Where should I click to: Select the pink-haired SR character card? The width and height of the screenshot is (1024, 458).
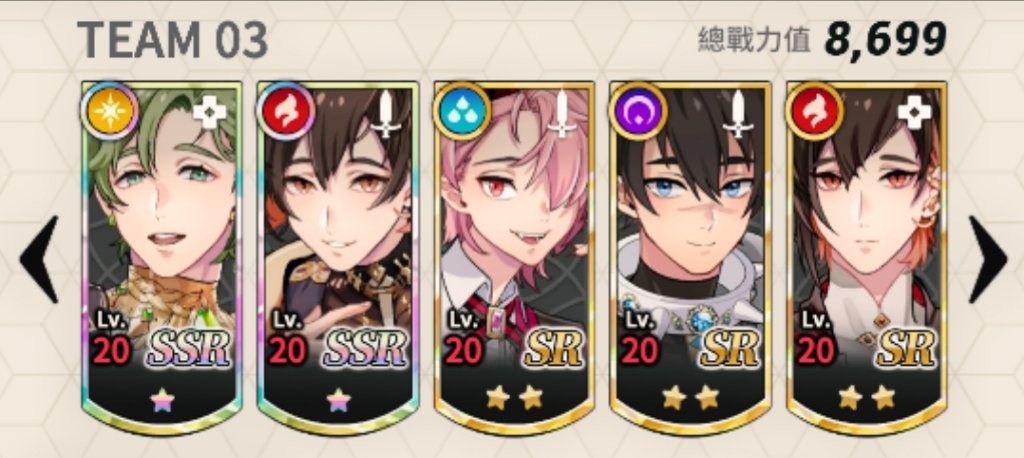(x=515, y=258)
